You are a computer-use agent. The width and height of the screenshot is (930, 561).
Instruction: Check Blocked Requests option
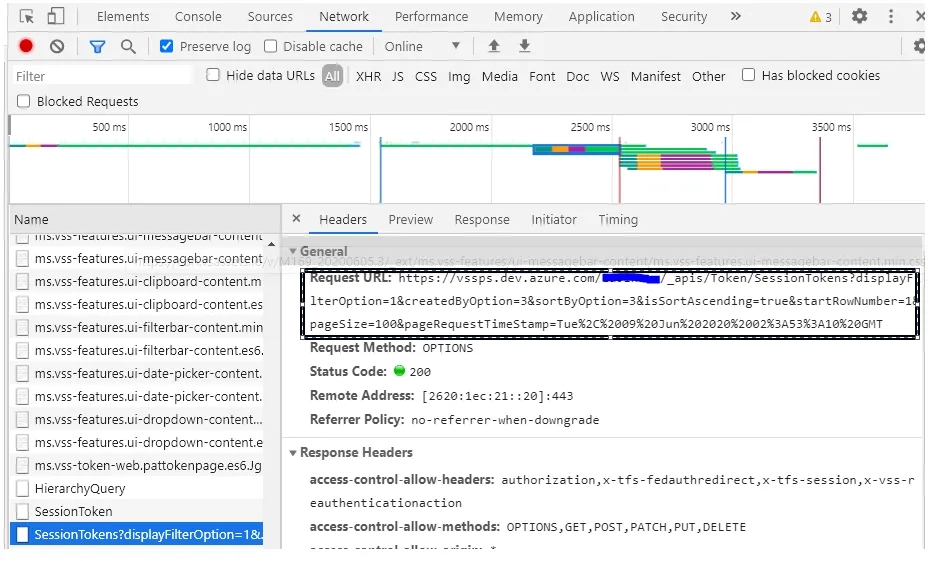[x=24, y=101]
